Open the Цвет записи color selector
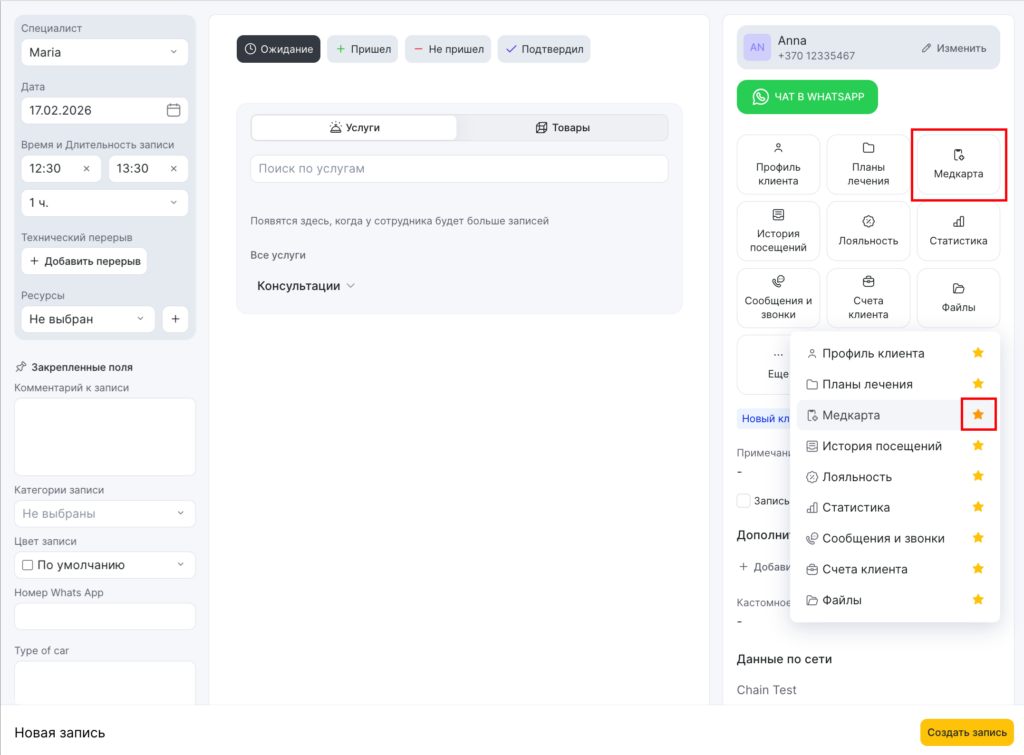The height and width of the screenshot is (755, 1024). (x=104, y=565)
